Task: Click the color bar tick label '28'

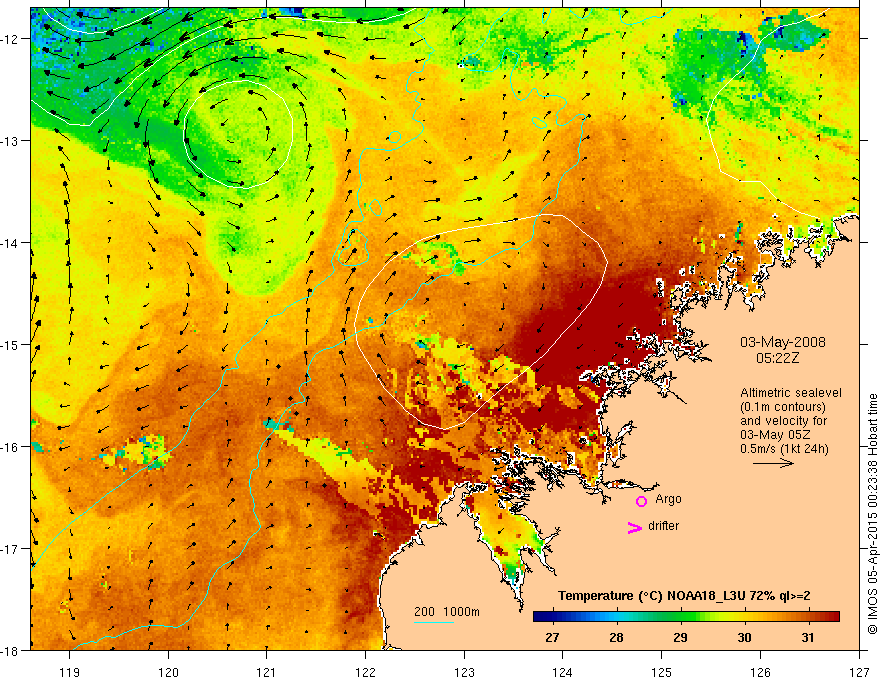Action: (x=616, y=637)
